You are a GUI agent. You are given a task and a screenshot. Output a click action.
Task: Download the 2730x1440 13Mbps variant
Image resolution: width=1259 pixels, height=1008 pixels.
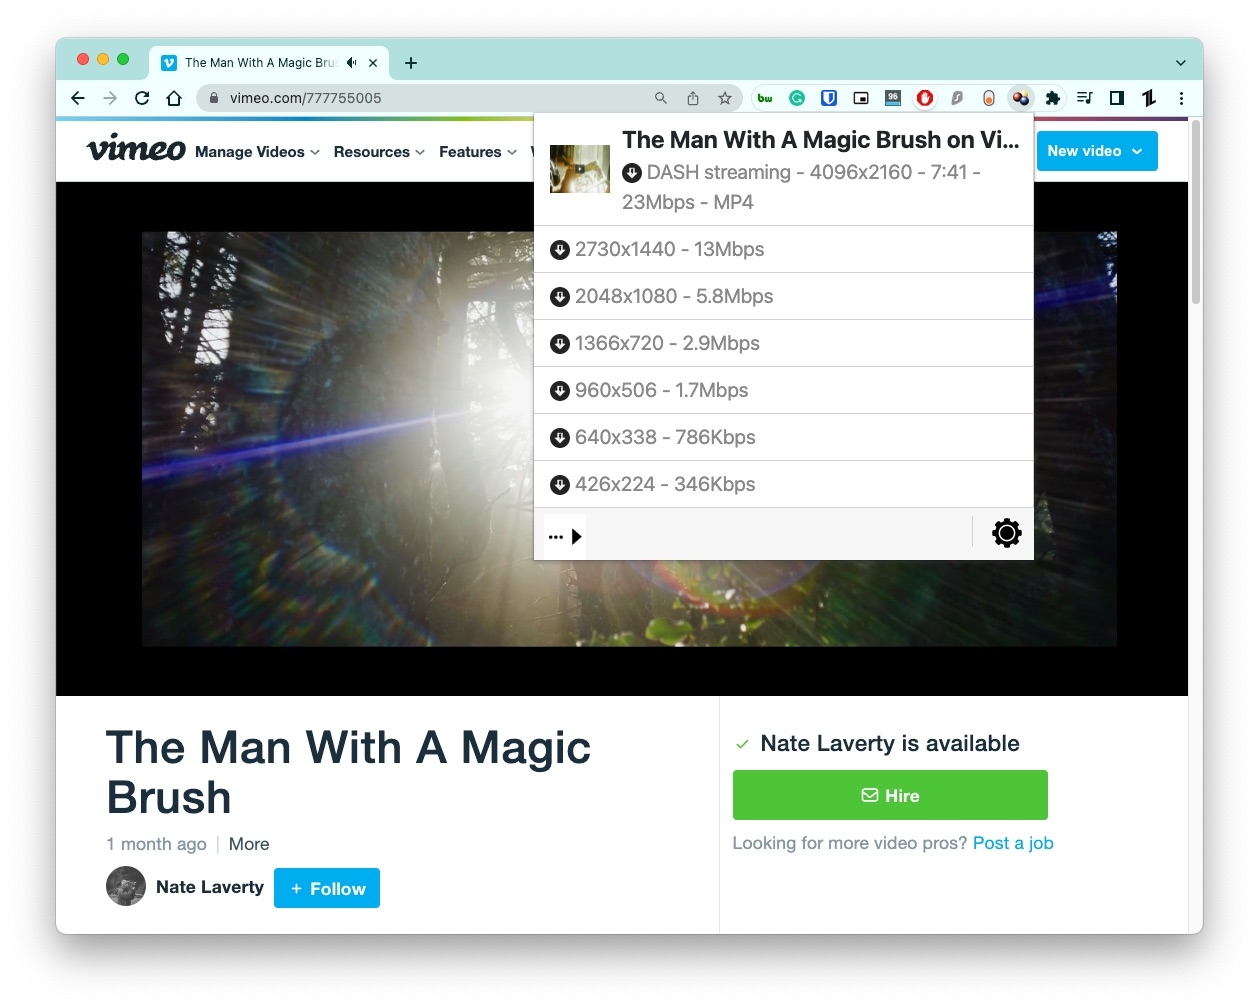pos(783,249)
